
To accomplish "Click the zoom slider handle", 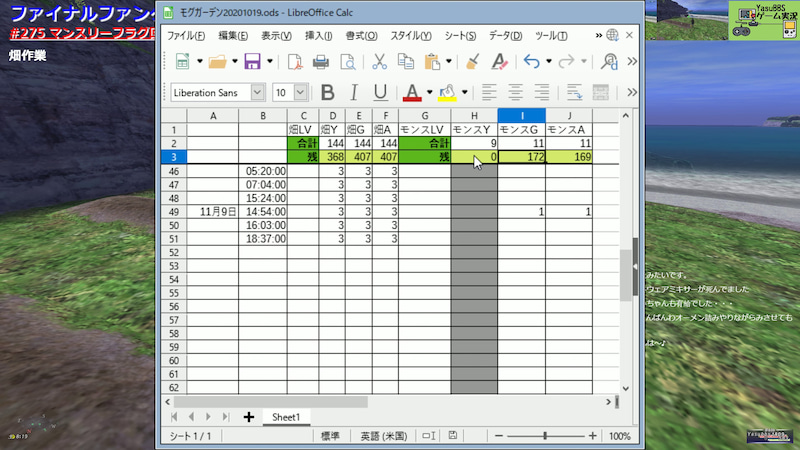I will click(545, 436).
